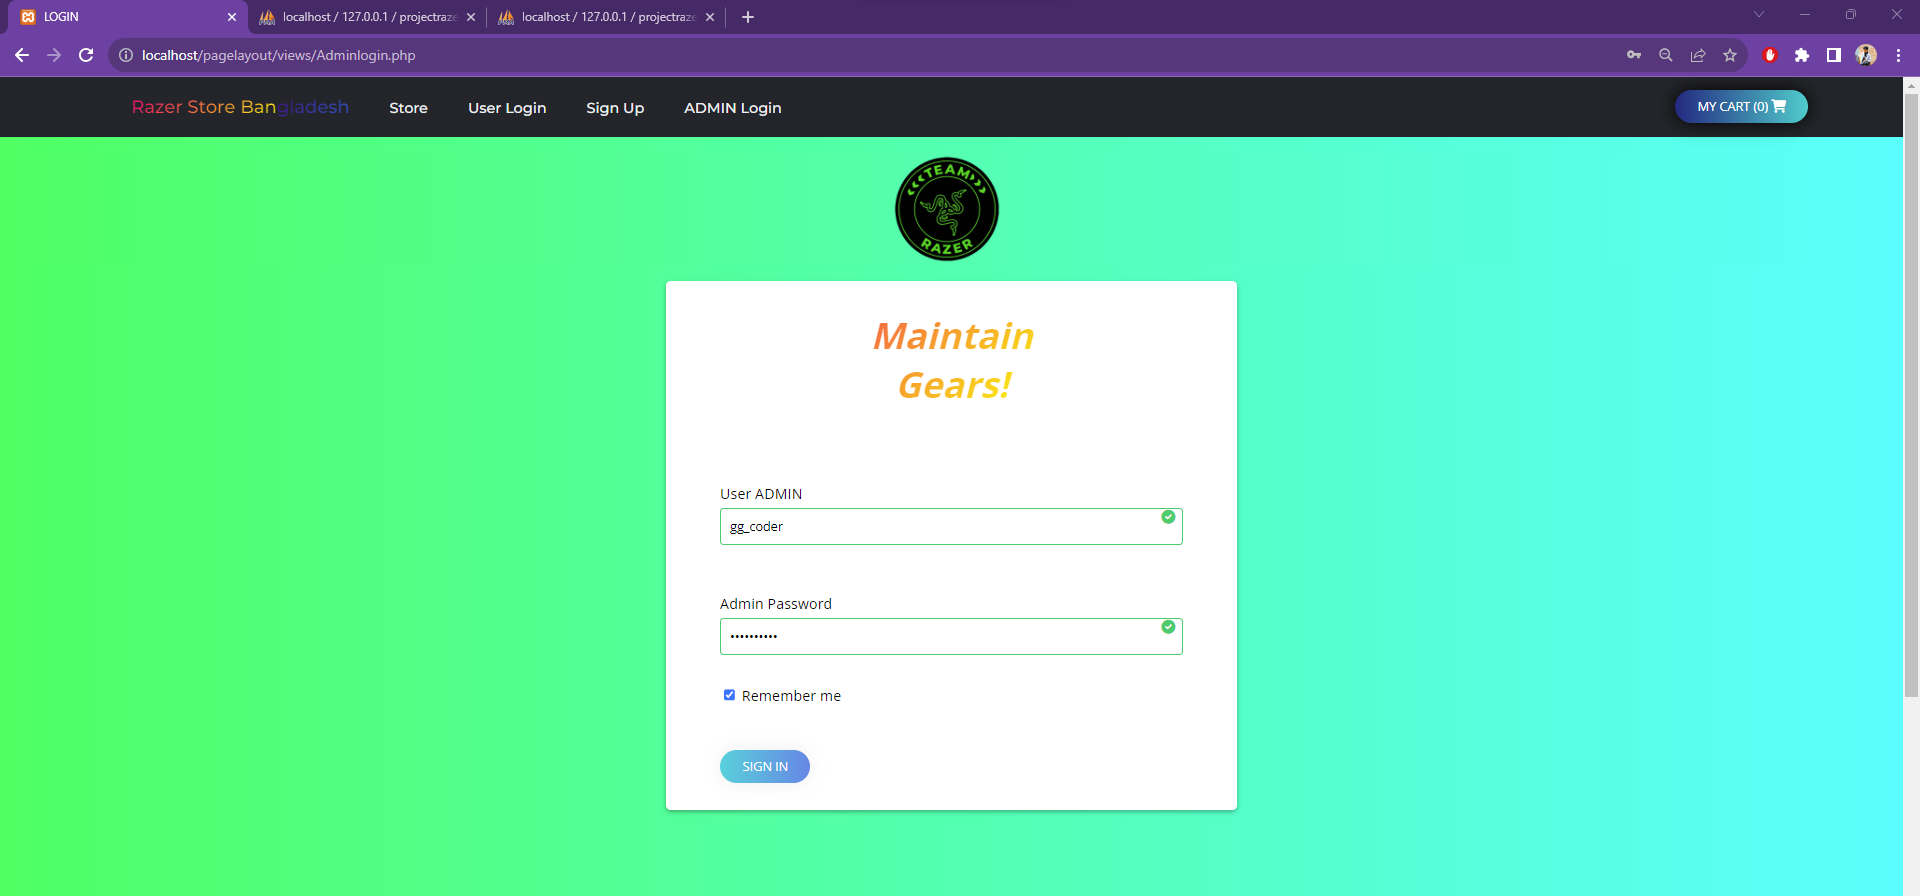
Task: Open Chrome three-dot menu
Action: coord(1898,55)
